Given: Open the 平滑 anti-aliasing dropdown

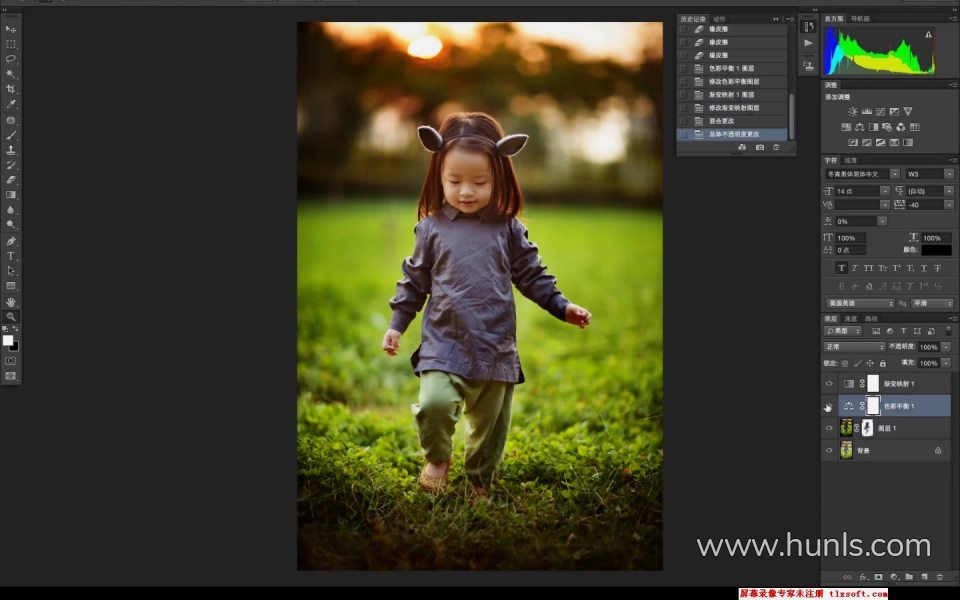Looking at the screenshot, I should pyautogui.click(x=932, y=303).
